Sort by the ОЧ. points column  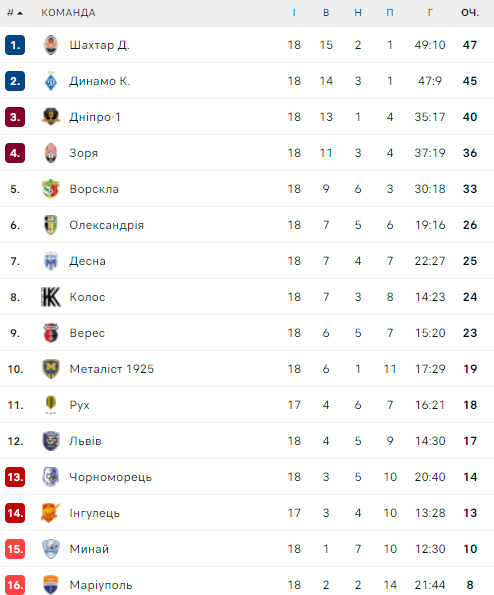click(470, 13)
